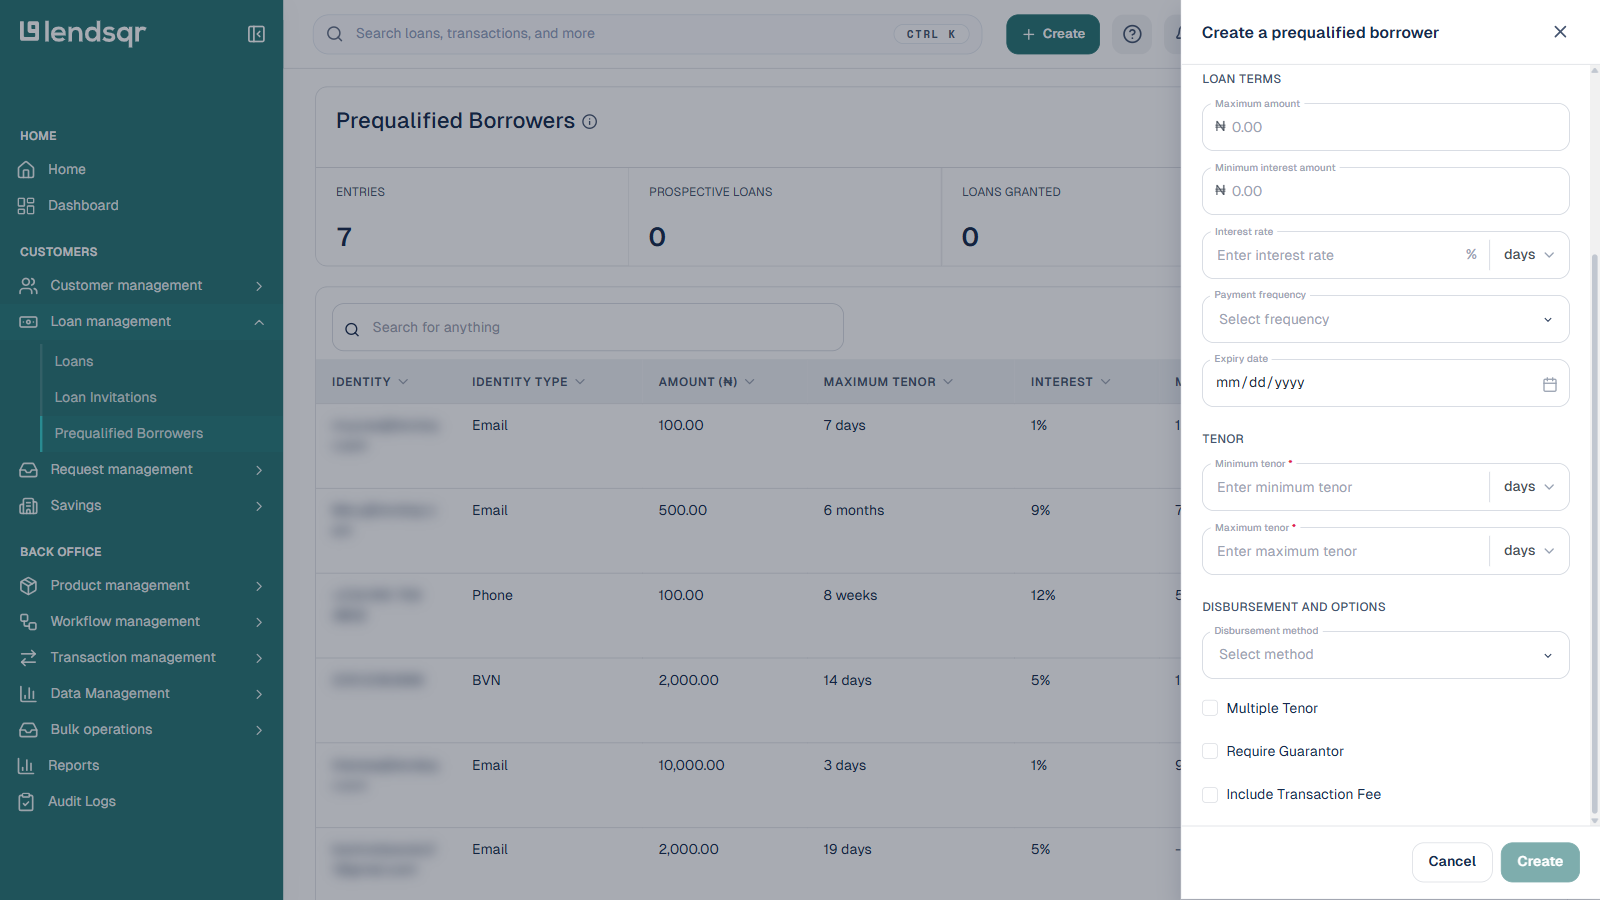Click the Audit Logs clipboard icon
The image size is (1600, 900).
click(x=26, y=802)
